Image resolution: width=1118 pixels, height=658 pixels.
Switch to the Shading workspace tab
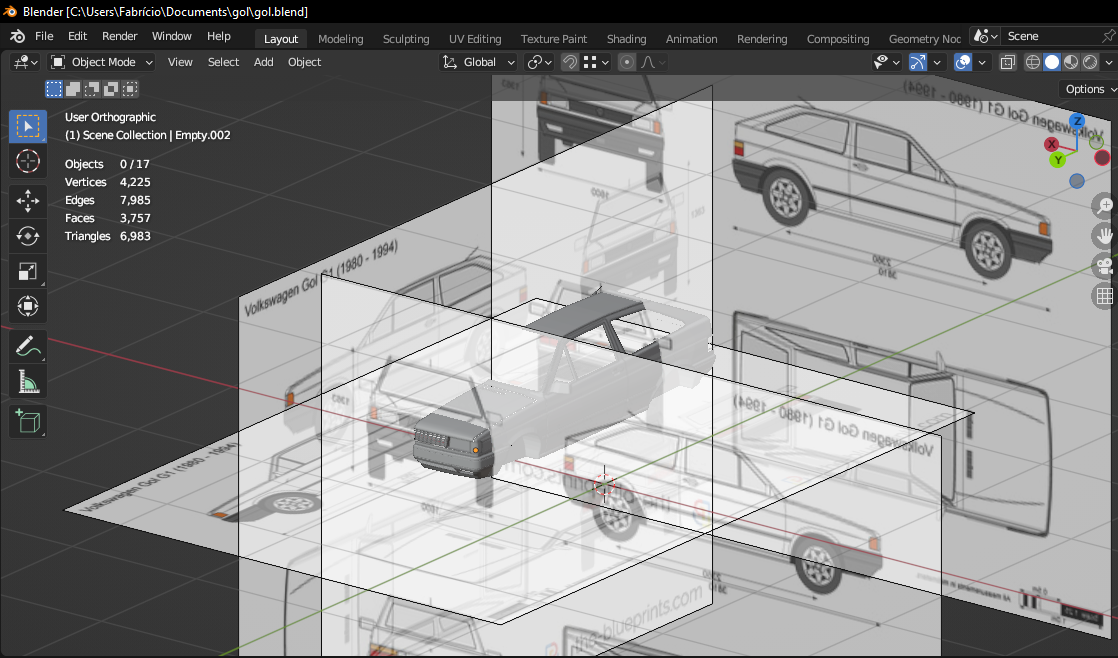(x=627, y=39)
